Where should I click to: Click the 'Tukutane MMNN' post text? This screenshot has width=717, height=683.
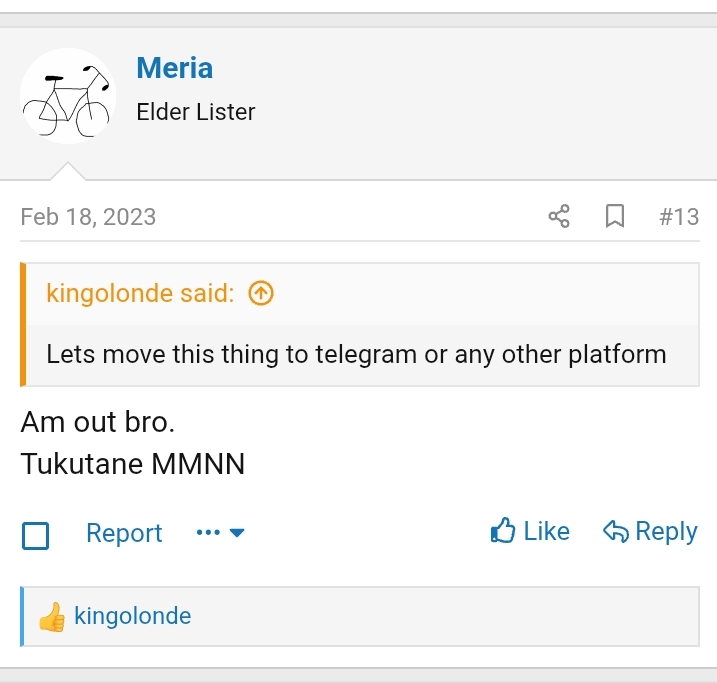pos(132,465)
